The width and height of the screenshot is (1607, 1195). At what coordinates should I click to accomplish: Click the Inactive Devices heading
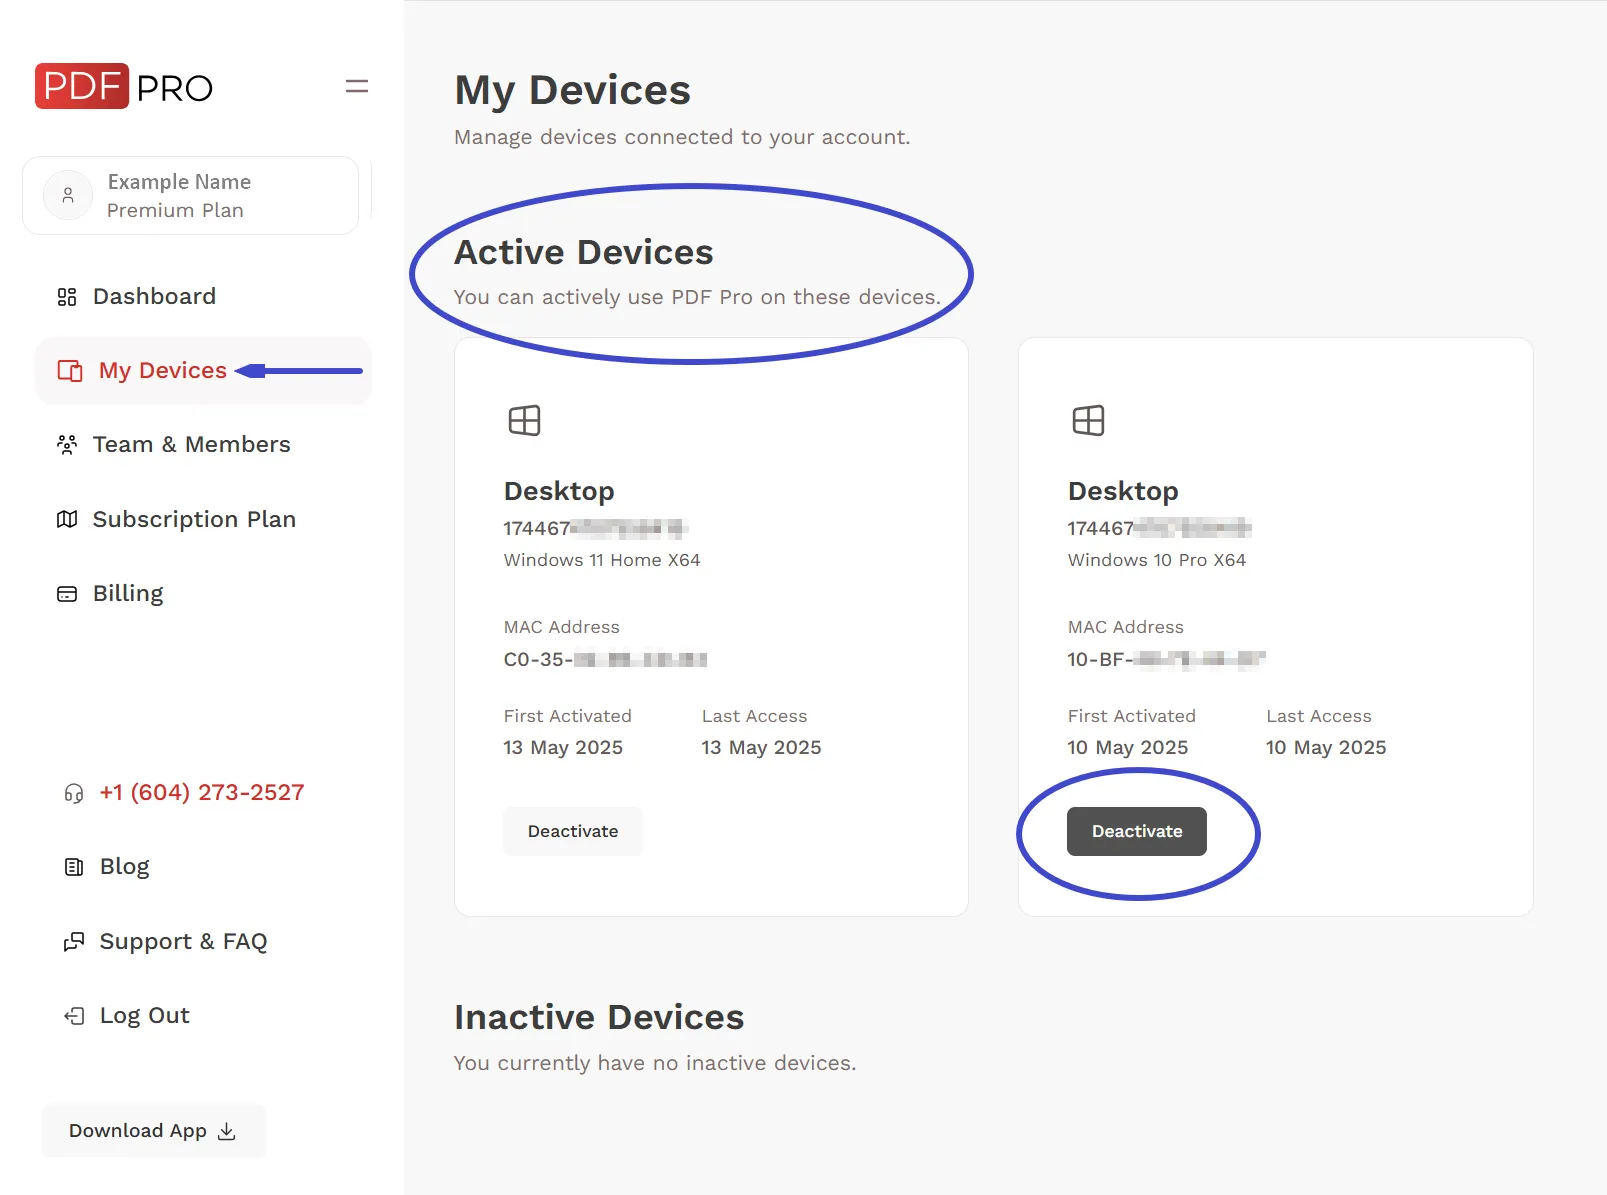[x=599, y=1017]
